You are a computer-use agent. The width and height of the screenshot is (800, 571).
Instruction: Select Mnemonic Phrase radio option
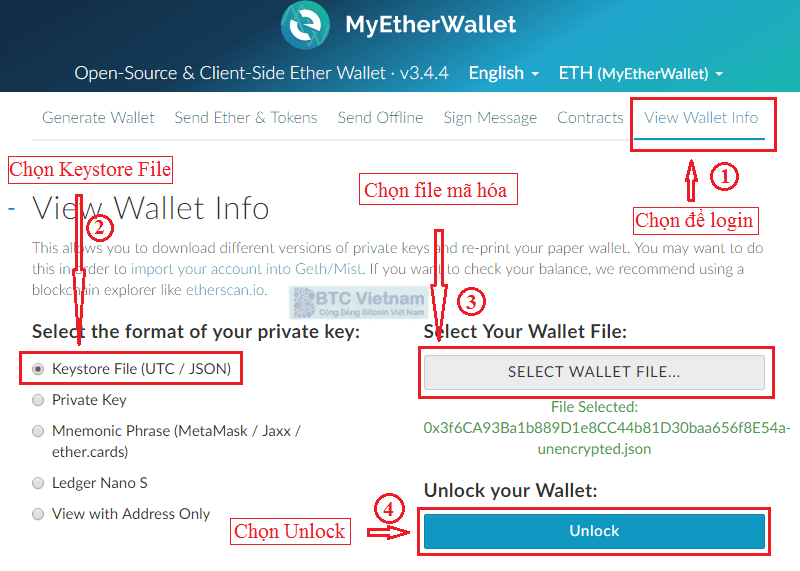pyautogui.click(x=38, y=431)
